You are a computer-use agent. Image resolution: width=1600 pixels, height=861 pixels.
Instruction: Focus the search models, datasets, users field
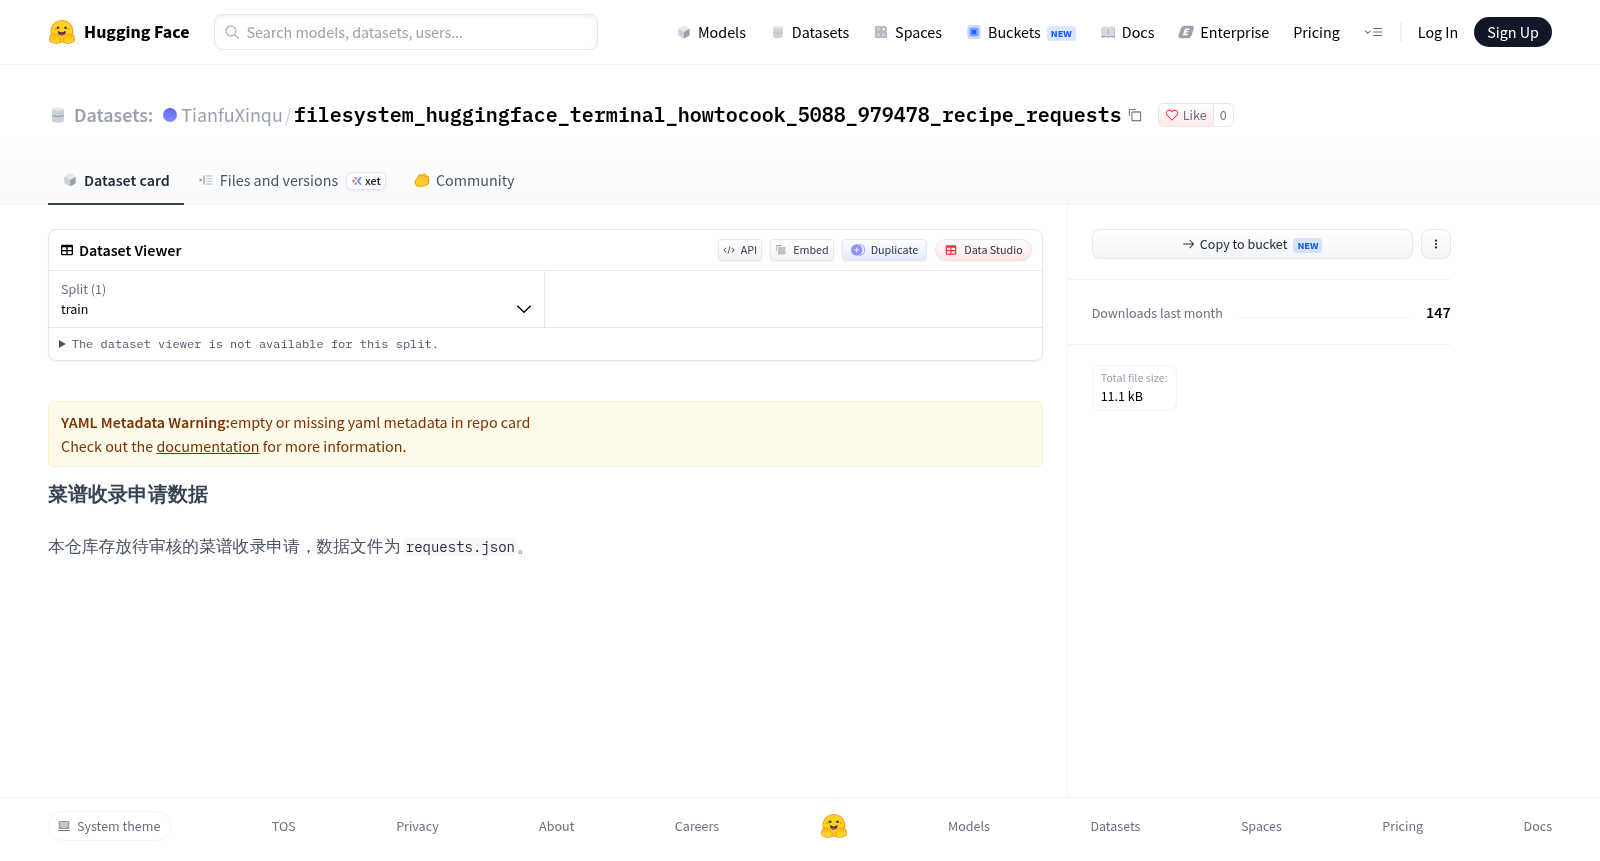pos(406,32)
